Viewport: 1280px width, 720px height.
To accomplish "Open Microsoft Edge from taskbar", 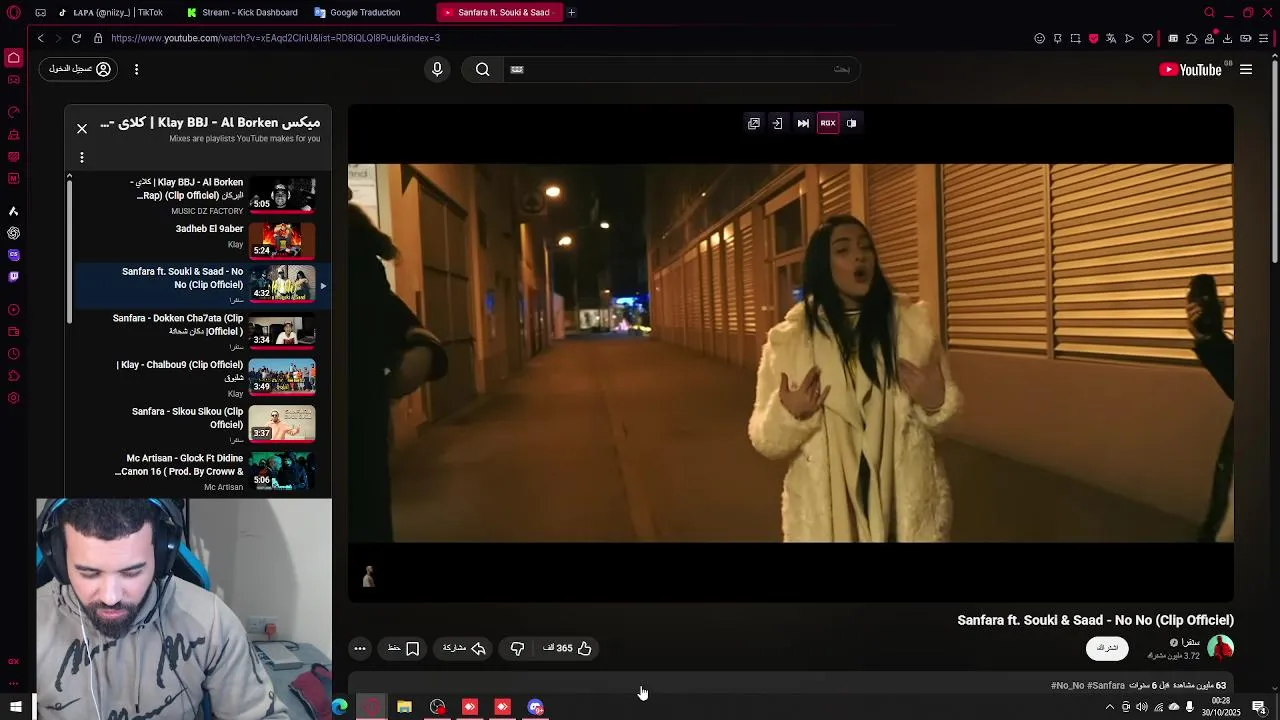I will pos(340,707).
